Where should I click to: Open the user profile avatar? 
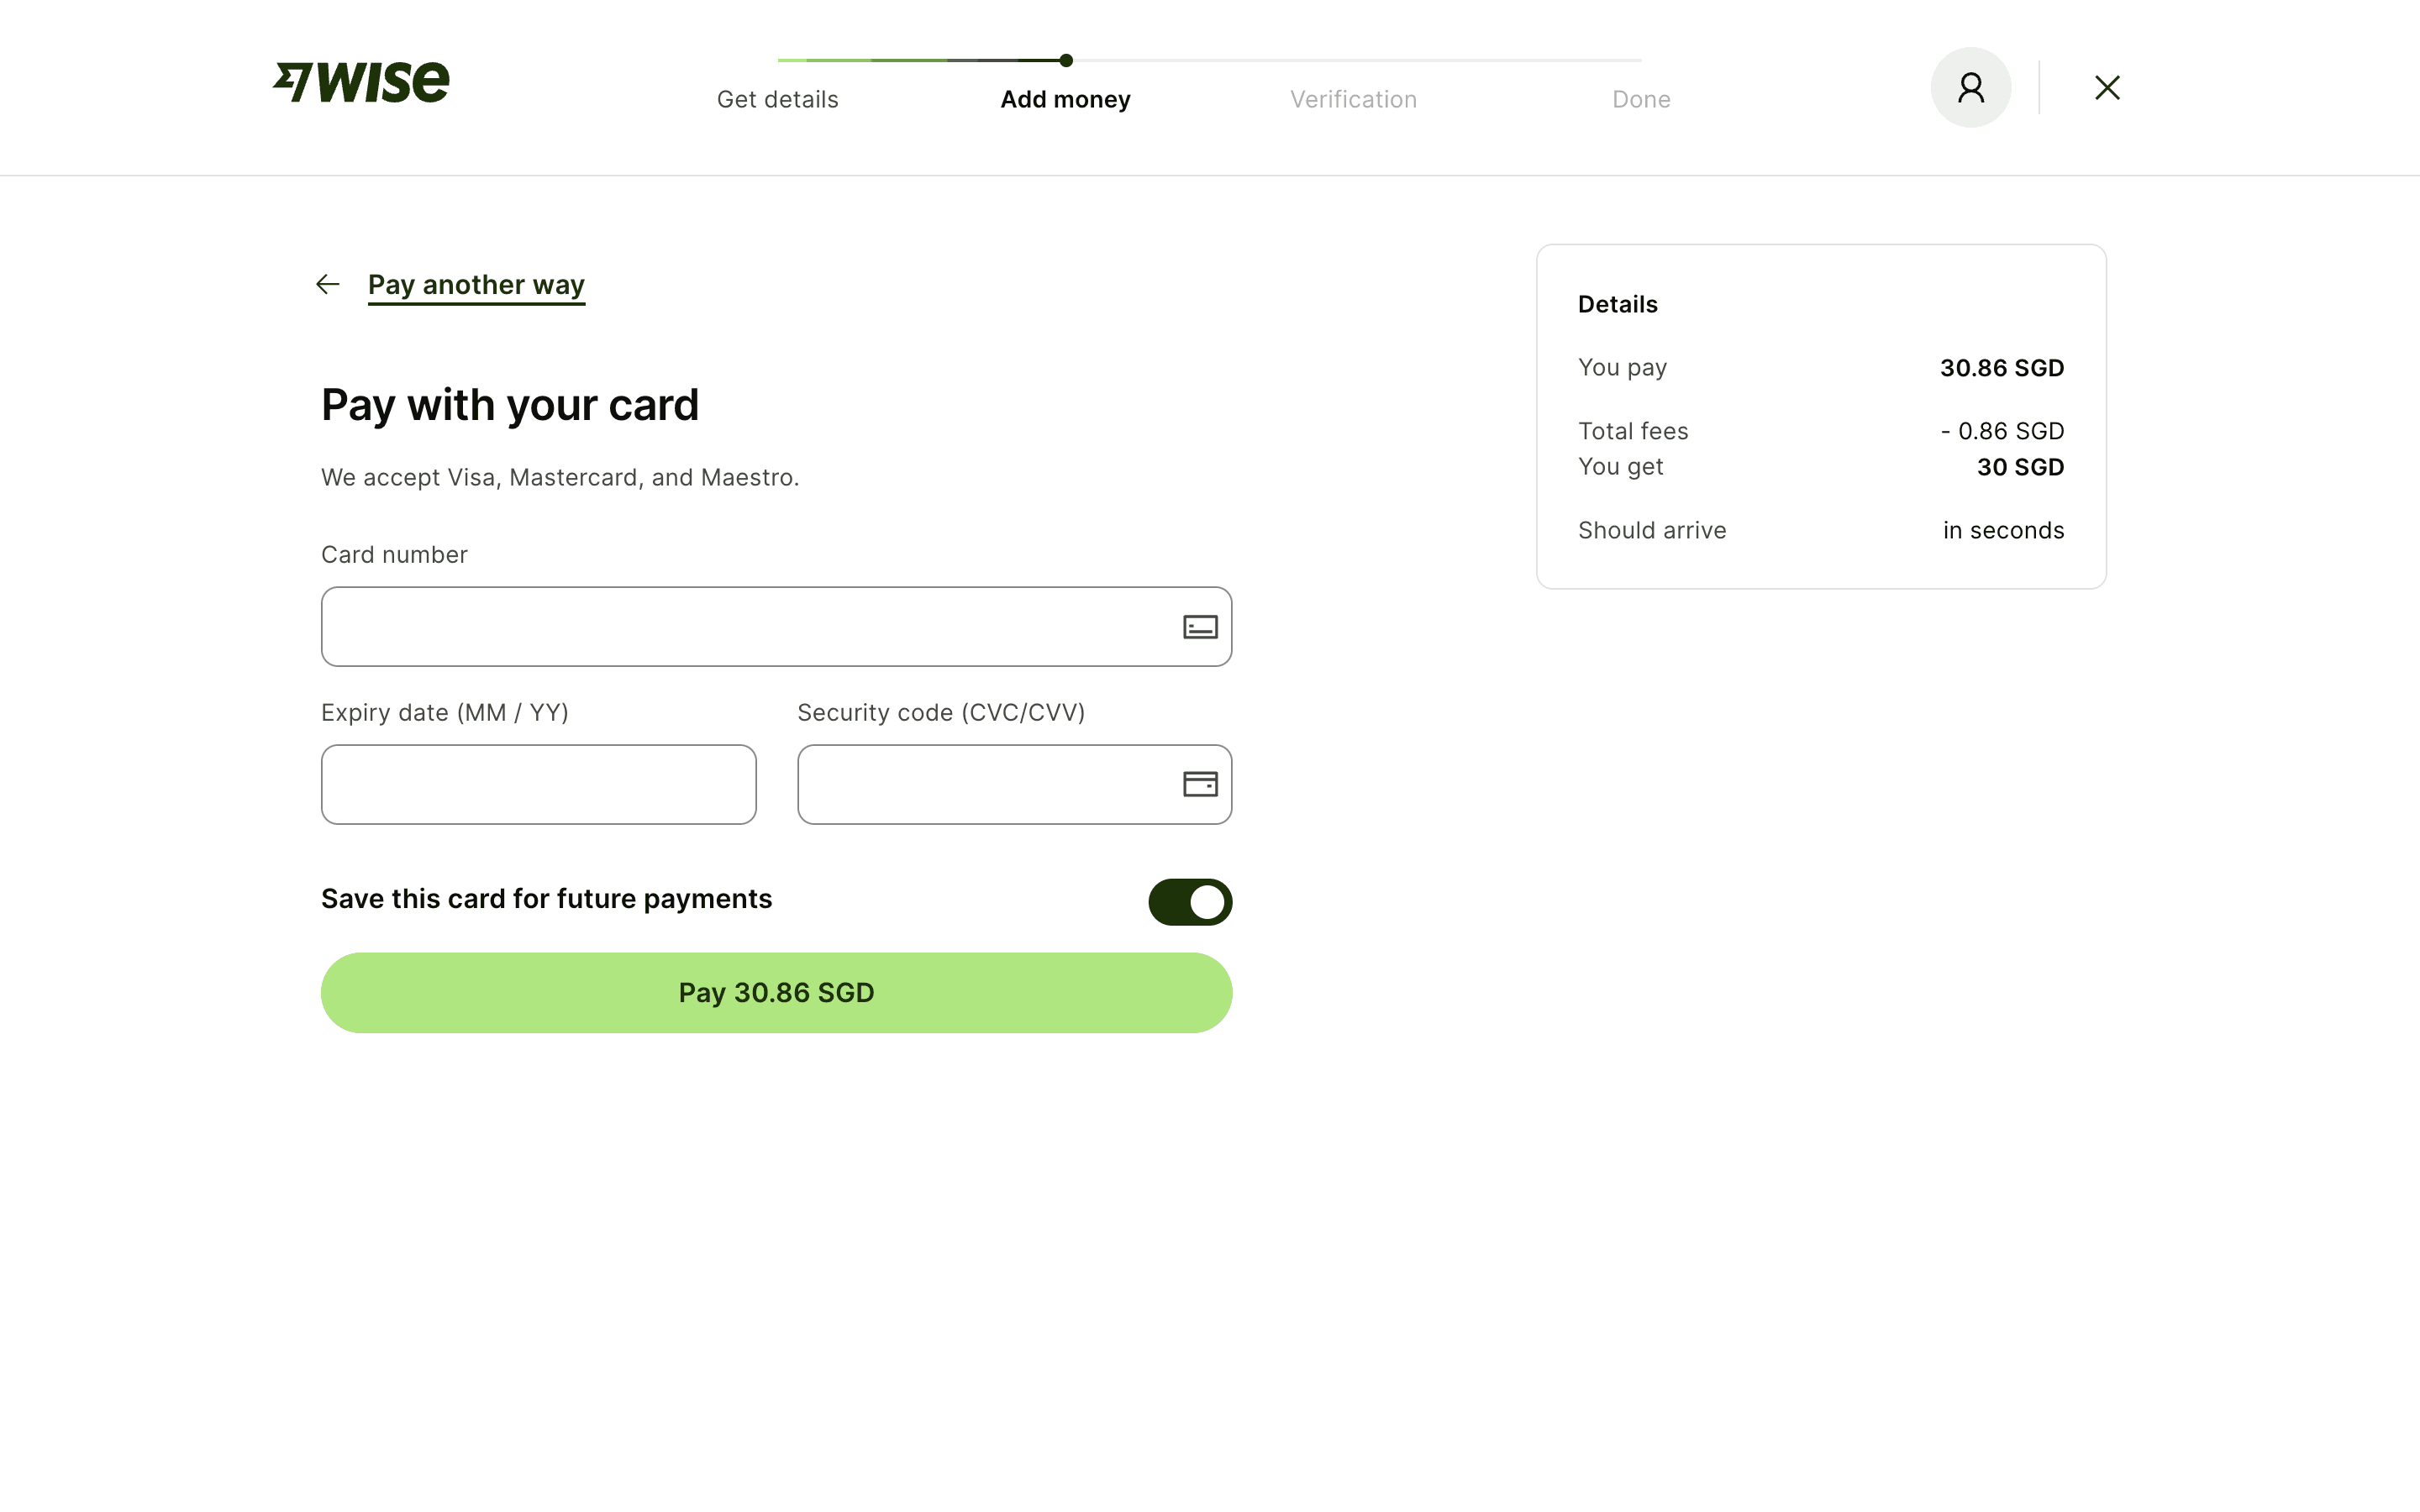click(x=1970, y=87)
